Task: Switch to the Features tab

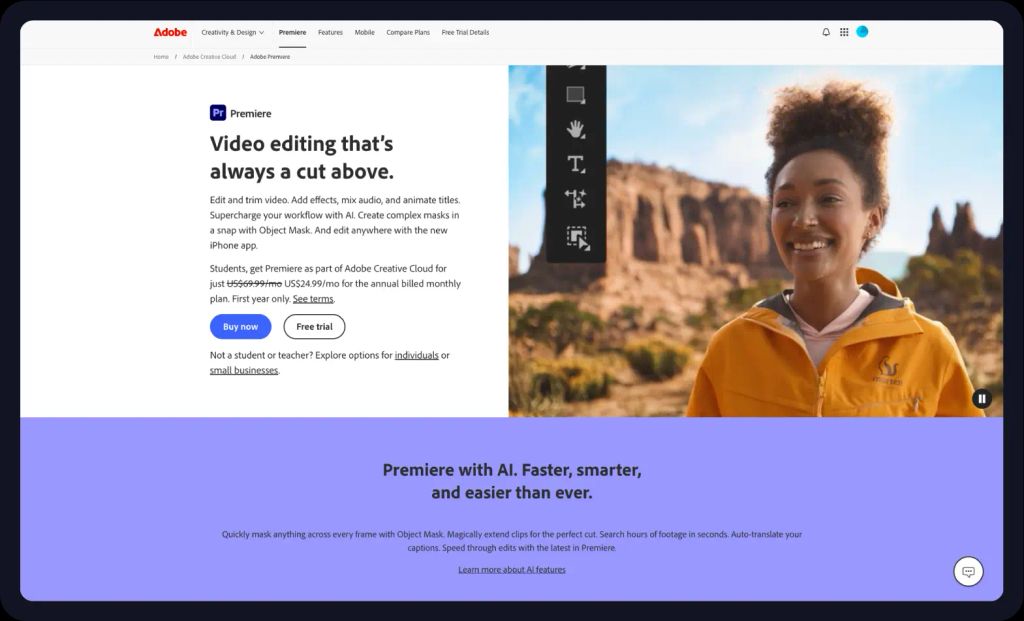Action: pyautogui.click(x=330, y=31)
